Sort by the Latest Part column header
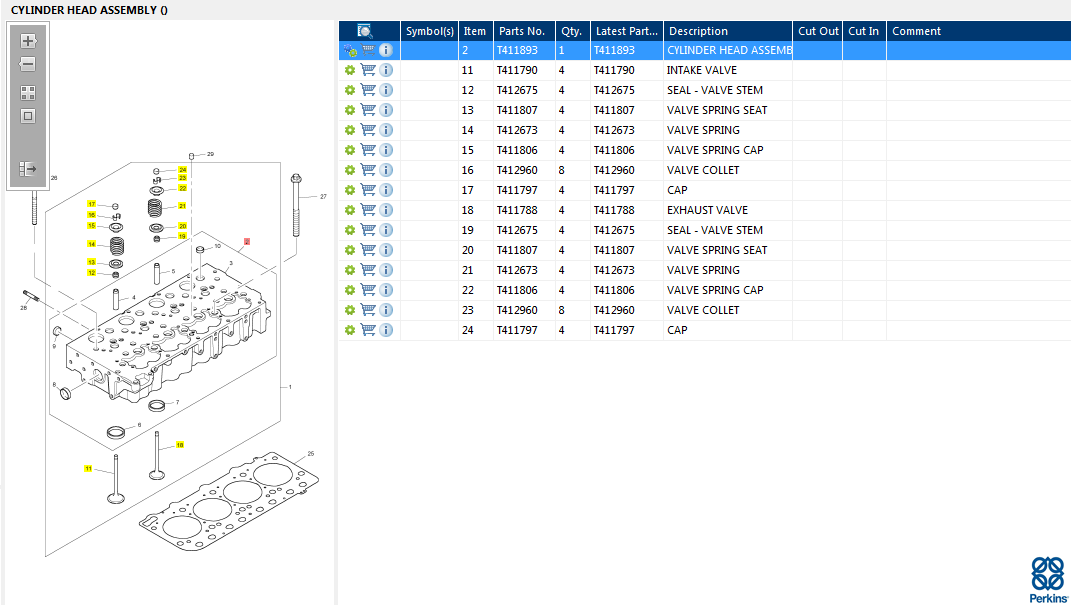1071x605 pixels. pyautogui.click(x=627, y=31)
